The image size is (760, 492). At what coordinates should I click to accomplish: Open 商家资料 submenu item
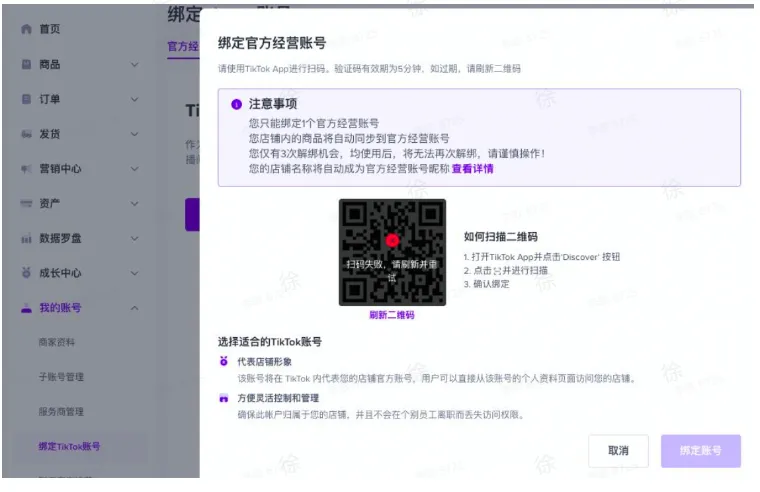57,342
